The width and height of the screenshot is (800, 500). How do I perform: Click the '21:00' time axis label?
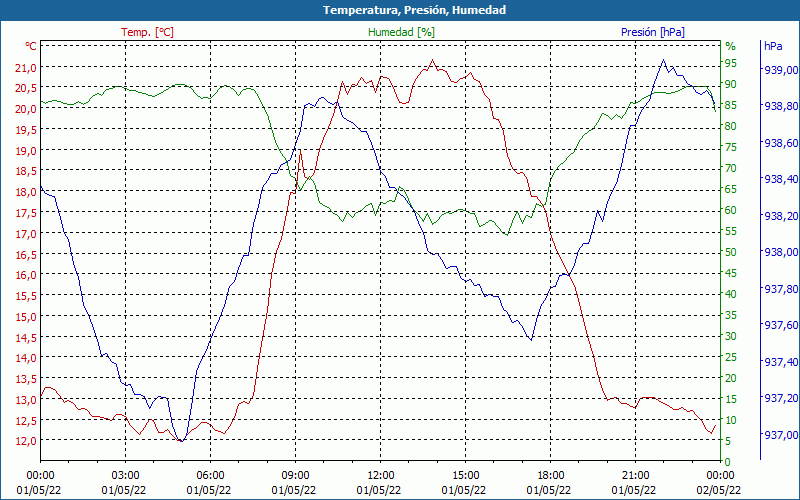click(x=634, y=476)
